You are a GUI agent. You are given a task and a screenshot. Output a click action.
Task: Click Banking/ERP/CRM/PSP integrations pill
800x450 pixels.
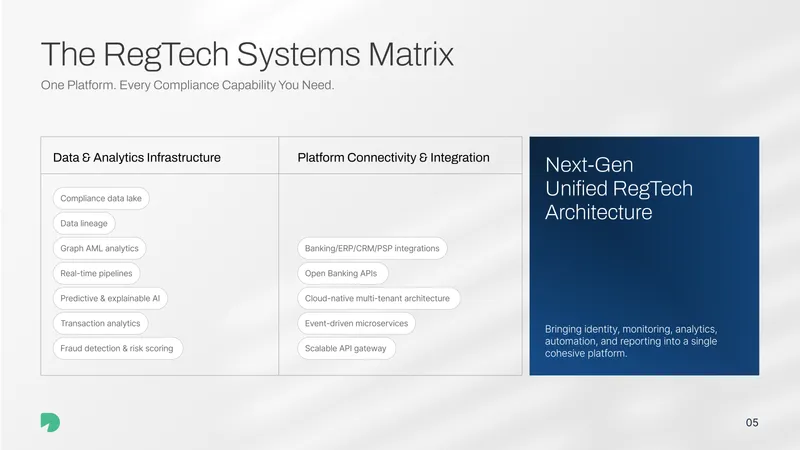(372, 248)
